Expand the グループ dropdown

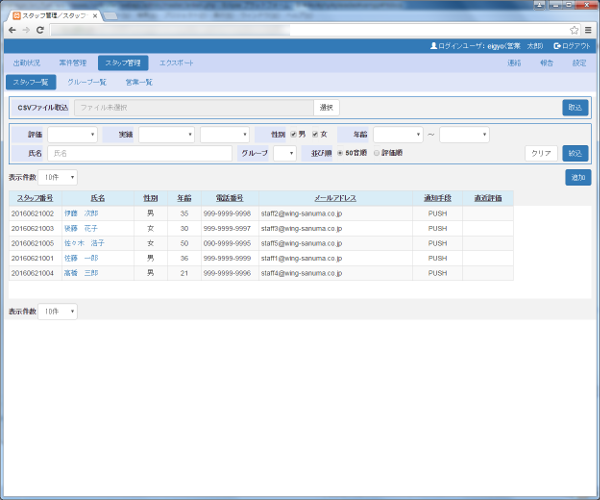click(285, 153)
